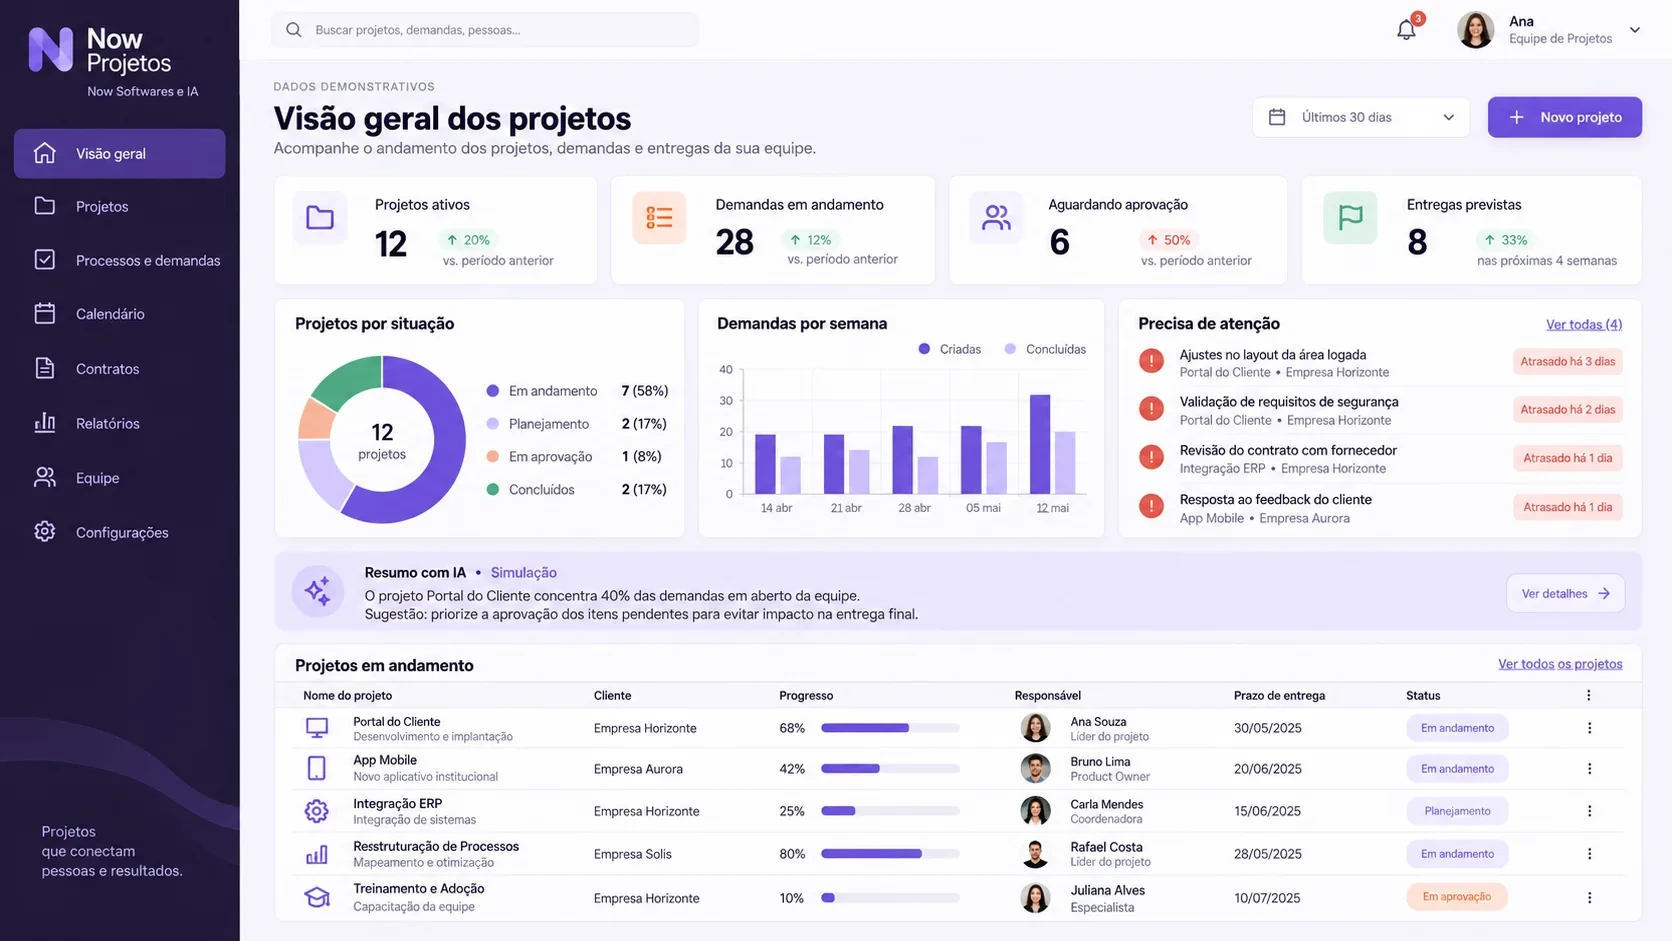Click alert icon for Ajustes no layout item
The width and height of the screenshot is (1672, 941).
(x=1151, y=361)
